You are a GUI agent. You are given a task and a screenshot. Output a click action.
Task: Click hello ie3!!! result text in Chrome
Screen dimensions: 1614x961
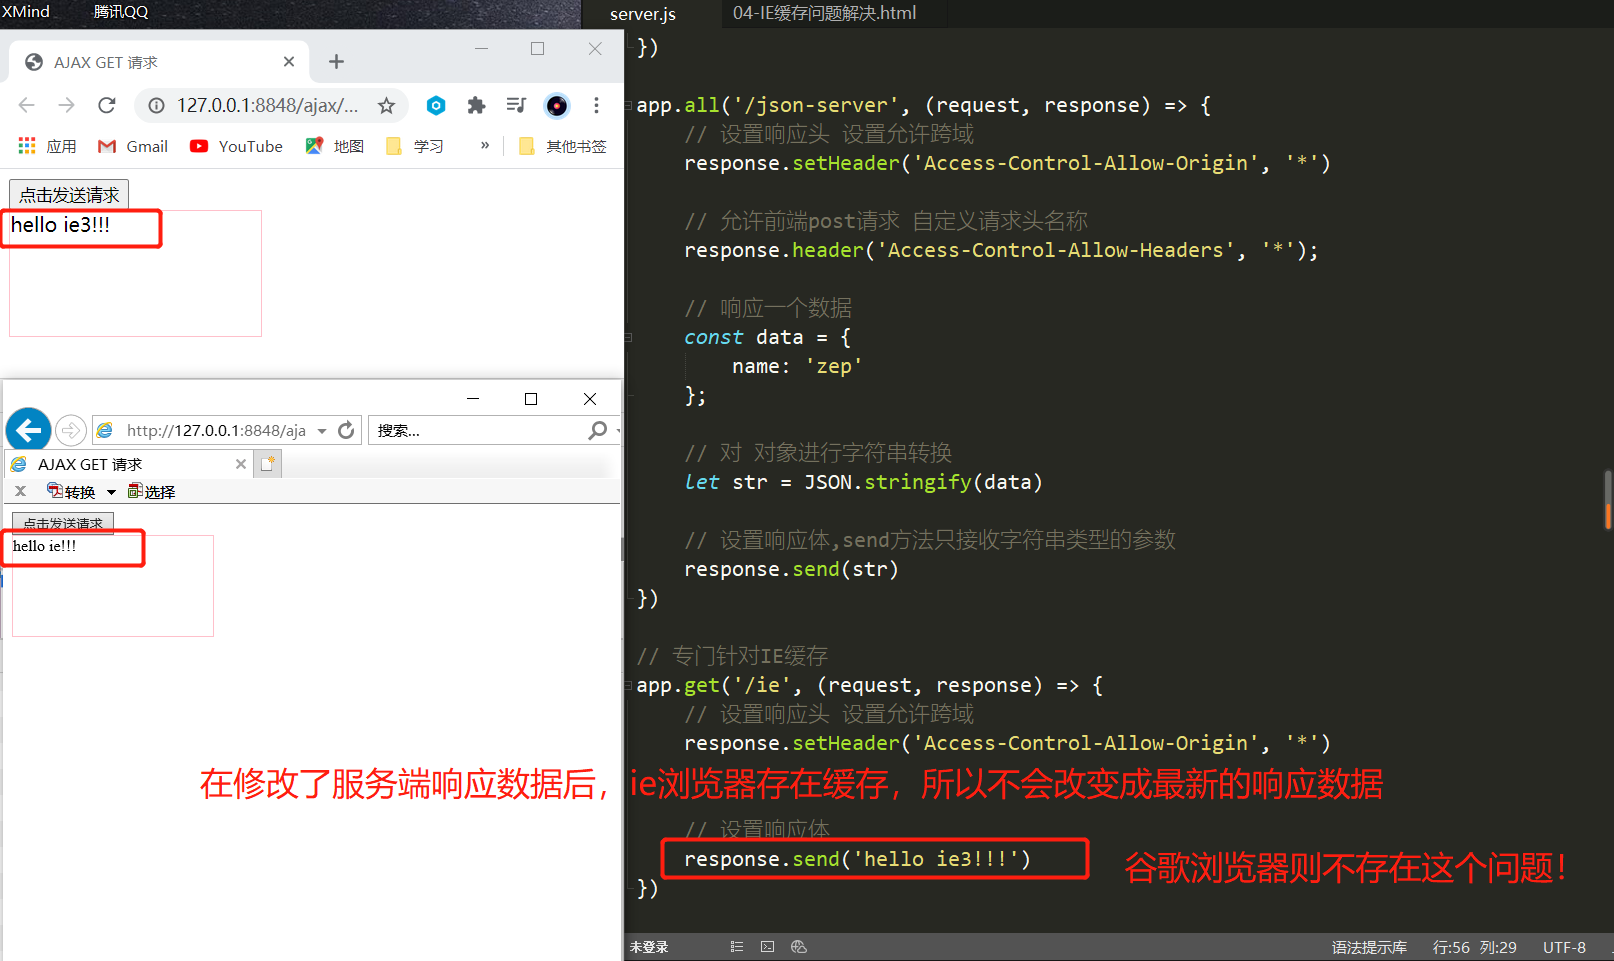click(x=60, y=225)
